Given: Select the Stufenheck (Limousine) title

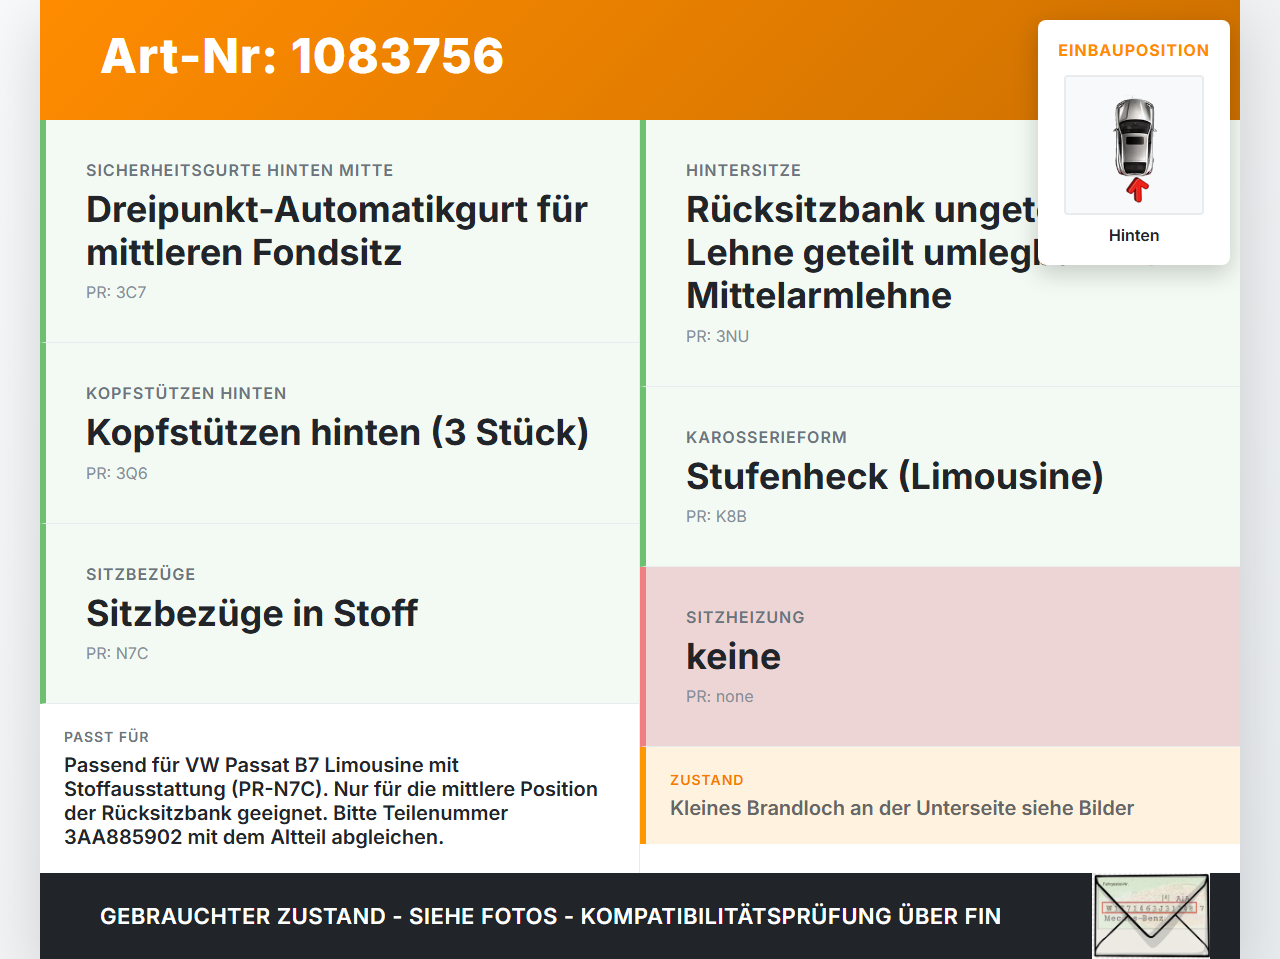Looking at the screenshot, I should 894,476.
